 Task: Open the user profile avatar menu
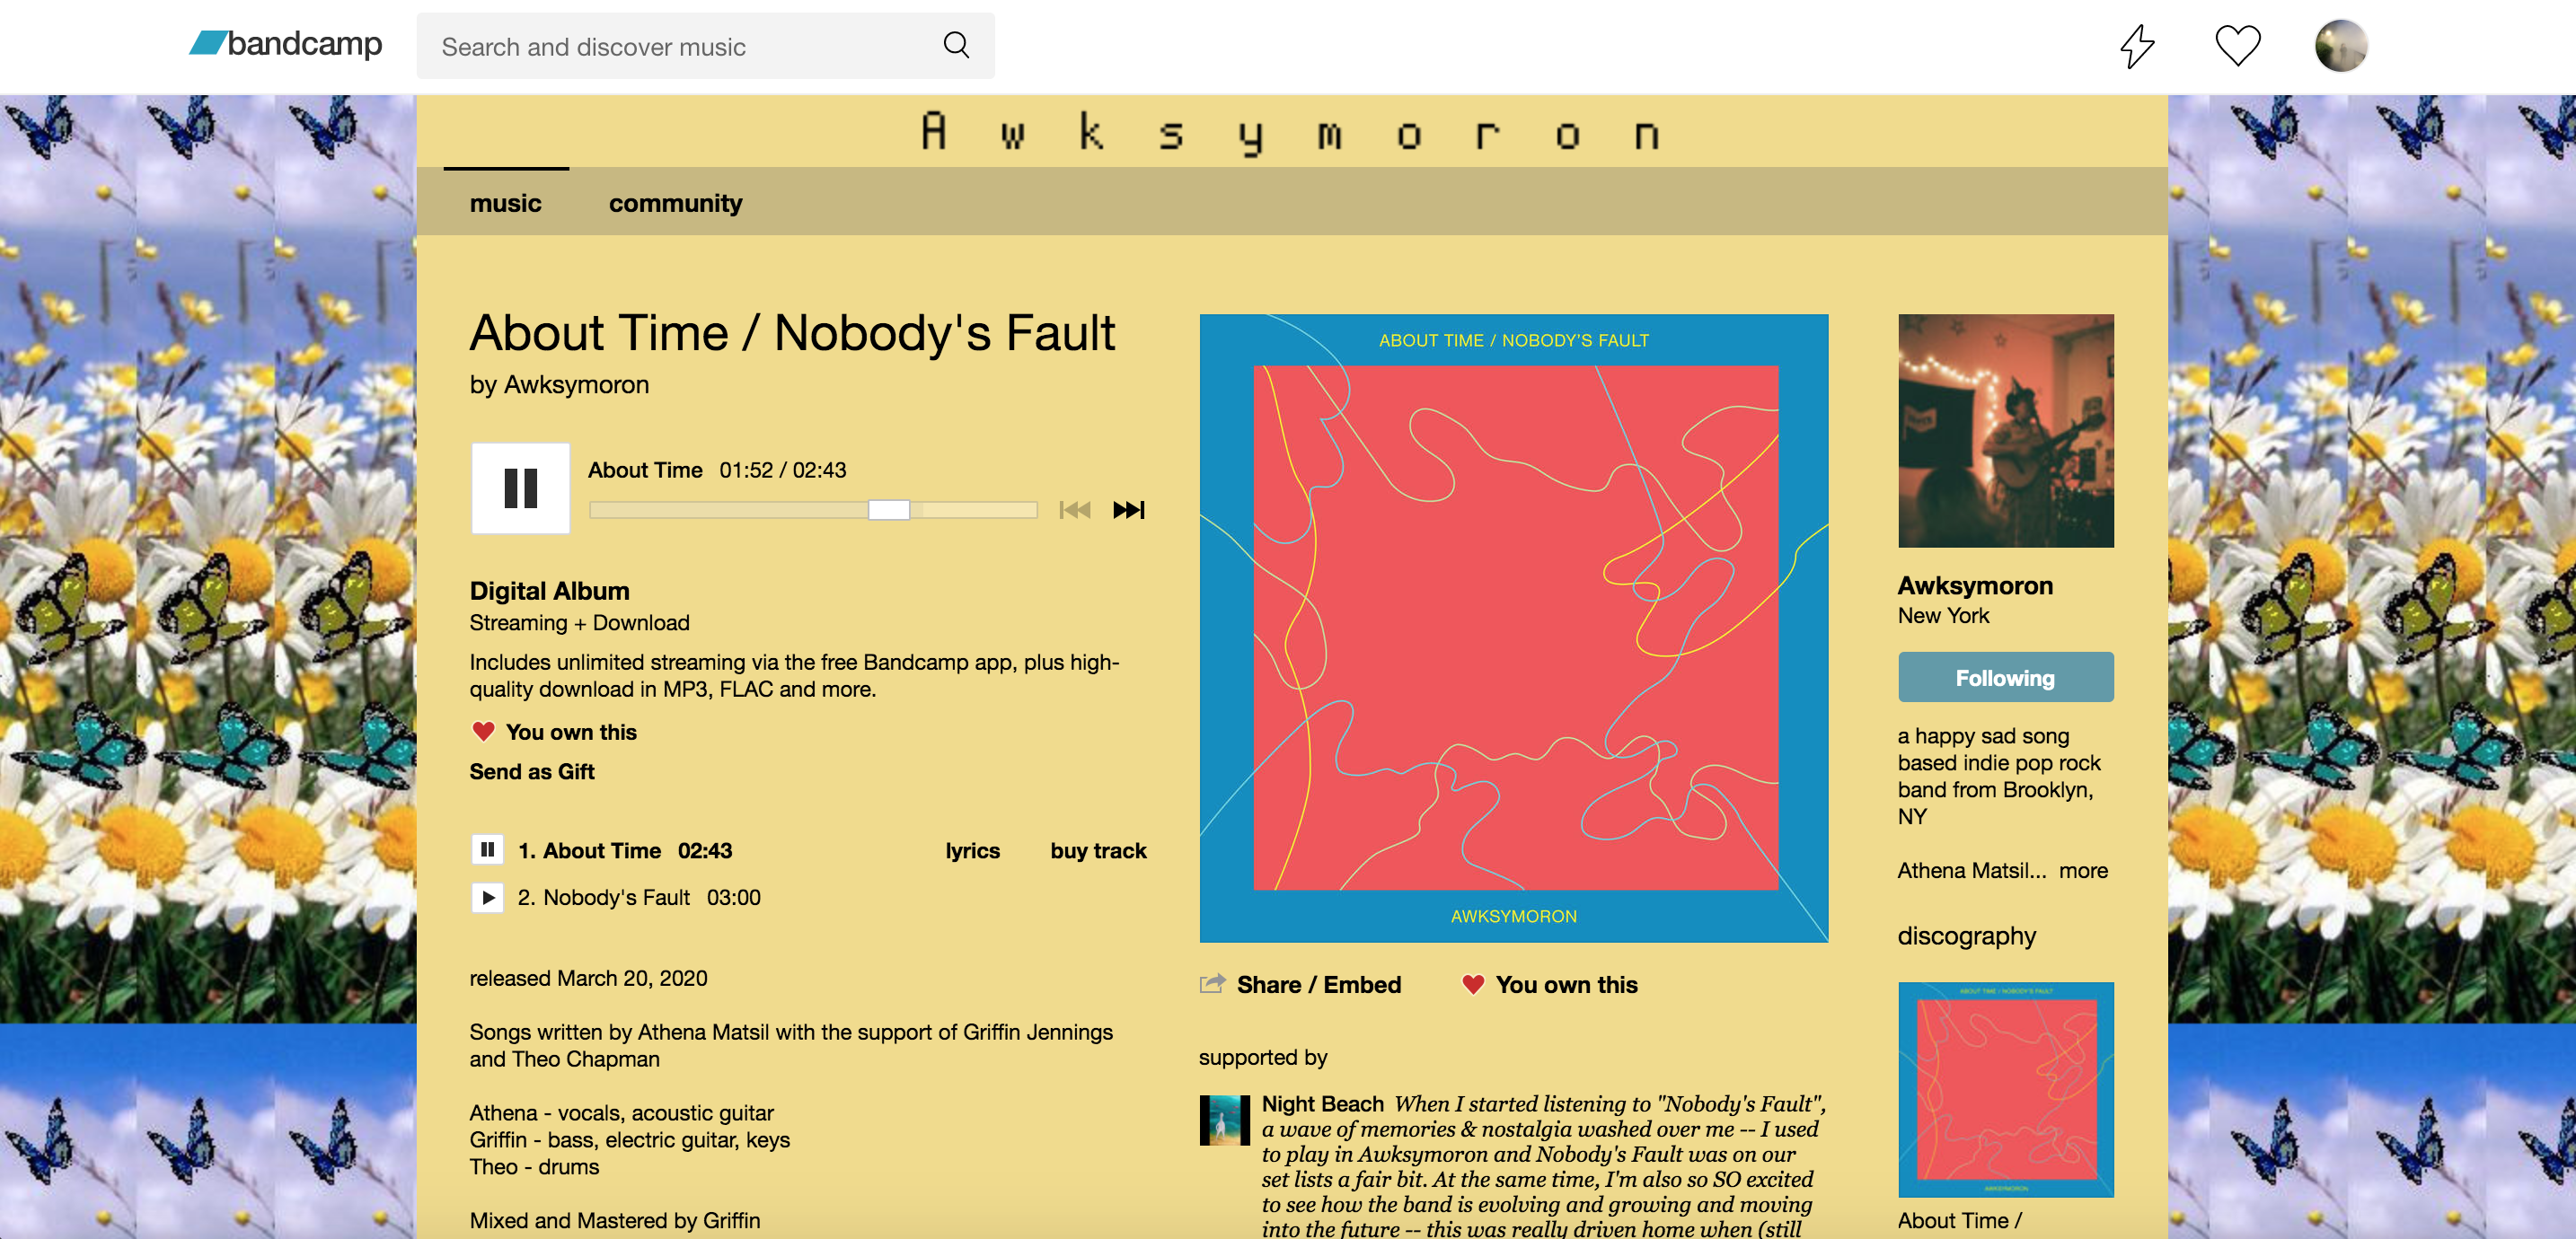click(2340, 45)
